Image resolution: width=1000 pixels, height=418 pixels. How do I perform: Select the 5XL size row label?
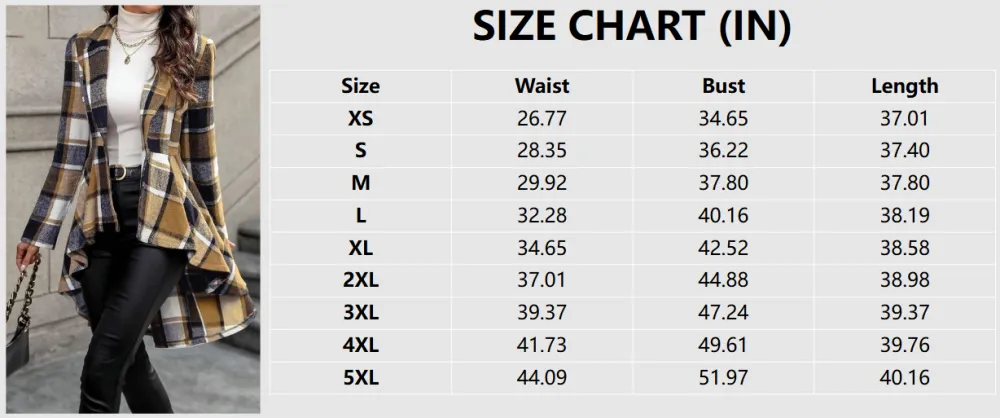pos(360,377)
